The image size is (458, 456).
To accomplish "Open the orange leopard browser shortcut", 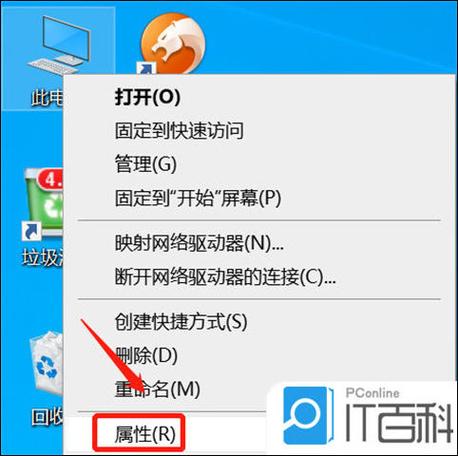I will [x=173, y=43].
